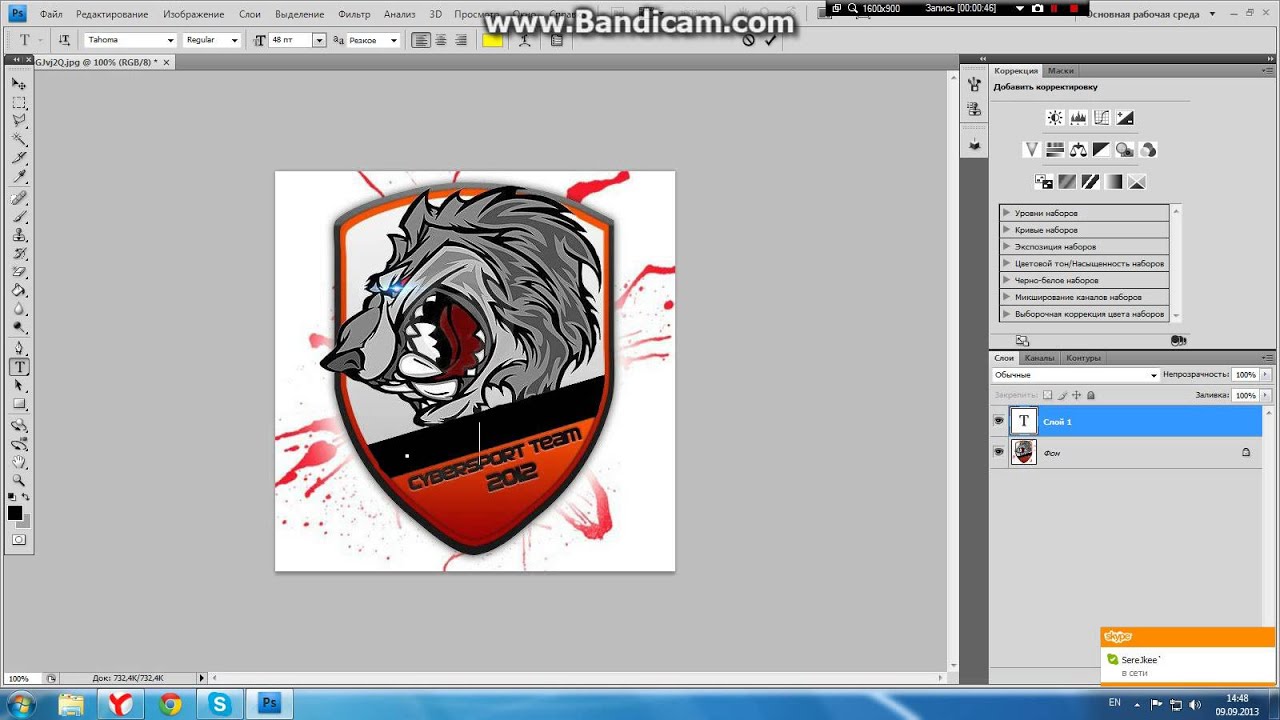Select the Lasso tool
Viewport: 1280px width, 720px height.
19,121
